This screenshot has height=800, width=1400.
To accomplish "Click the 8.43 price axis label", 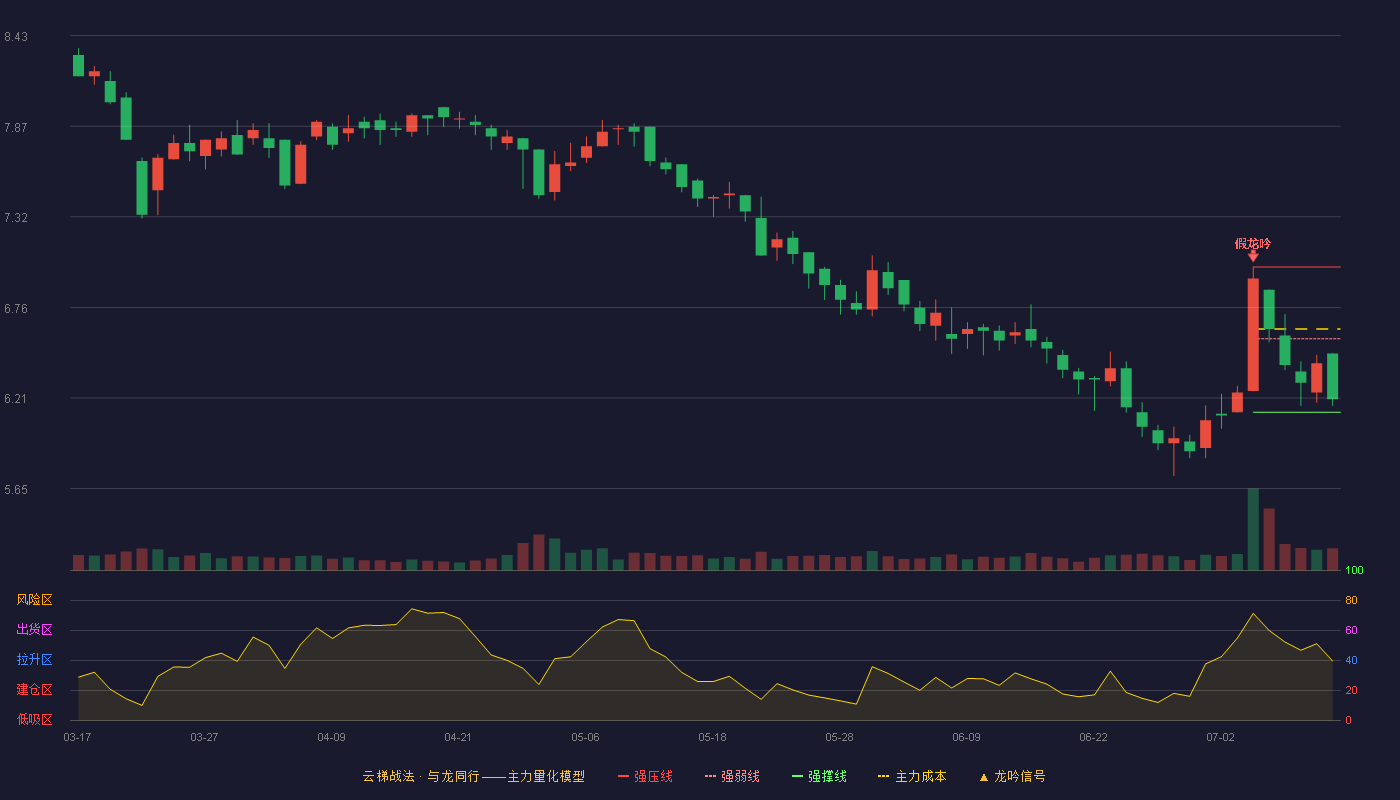I will [16, 37].
